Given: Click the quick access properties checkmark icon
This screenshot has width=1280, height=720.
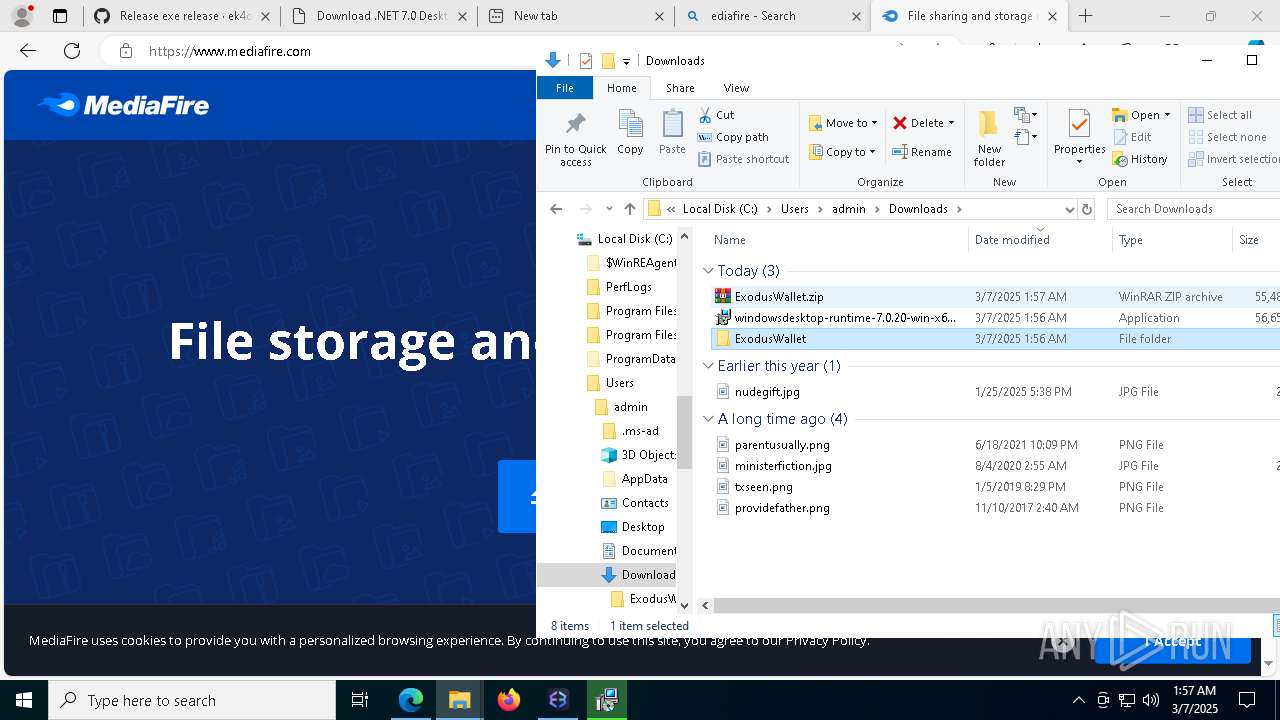Looking at the screenshot, I should 586,61.
